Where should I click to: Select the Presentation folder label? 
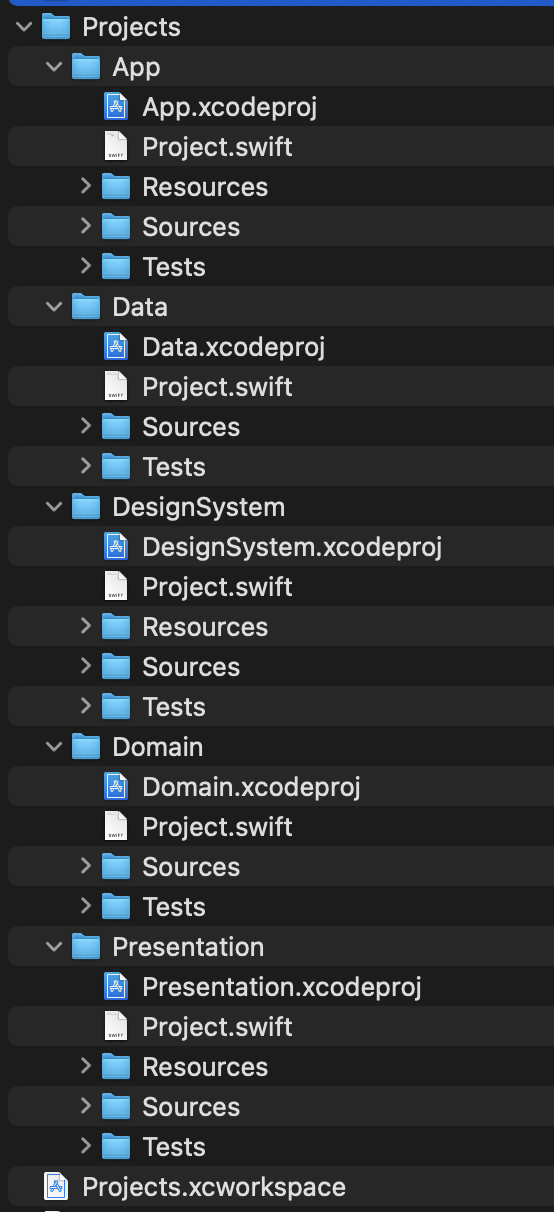coord(188,946)
